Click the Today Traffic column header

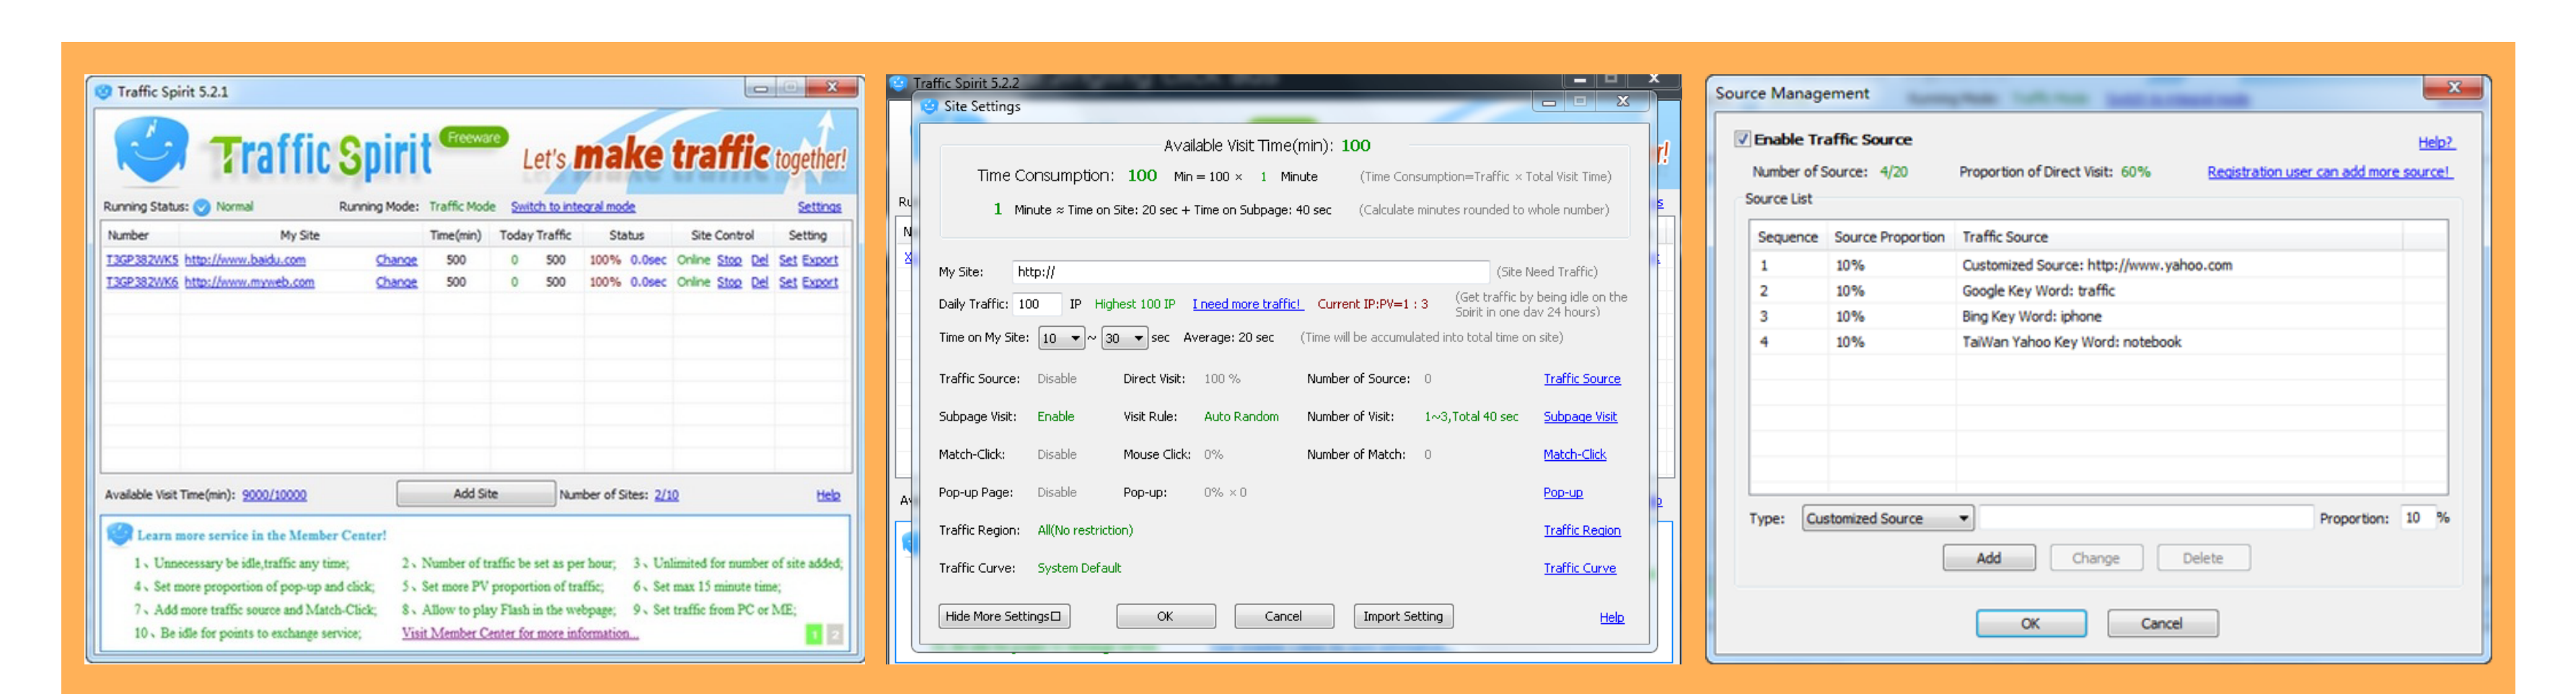[535, 235]
